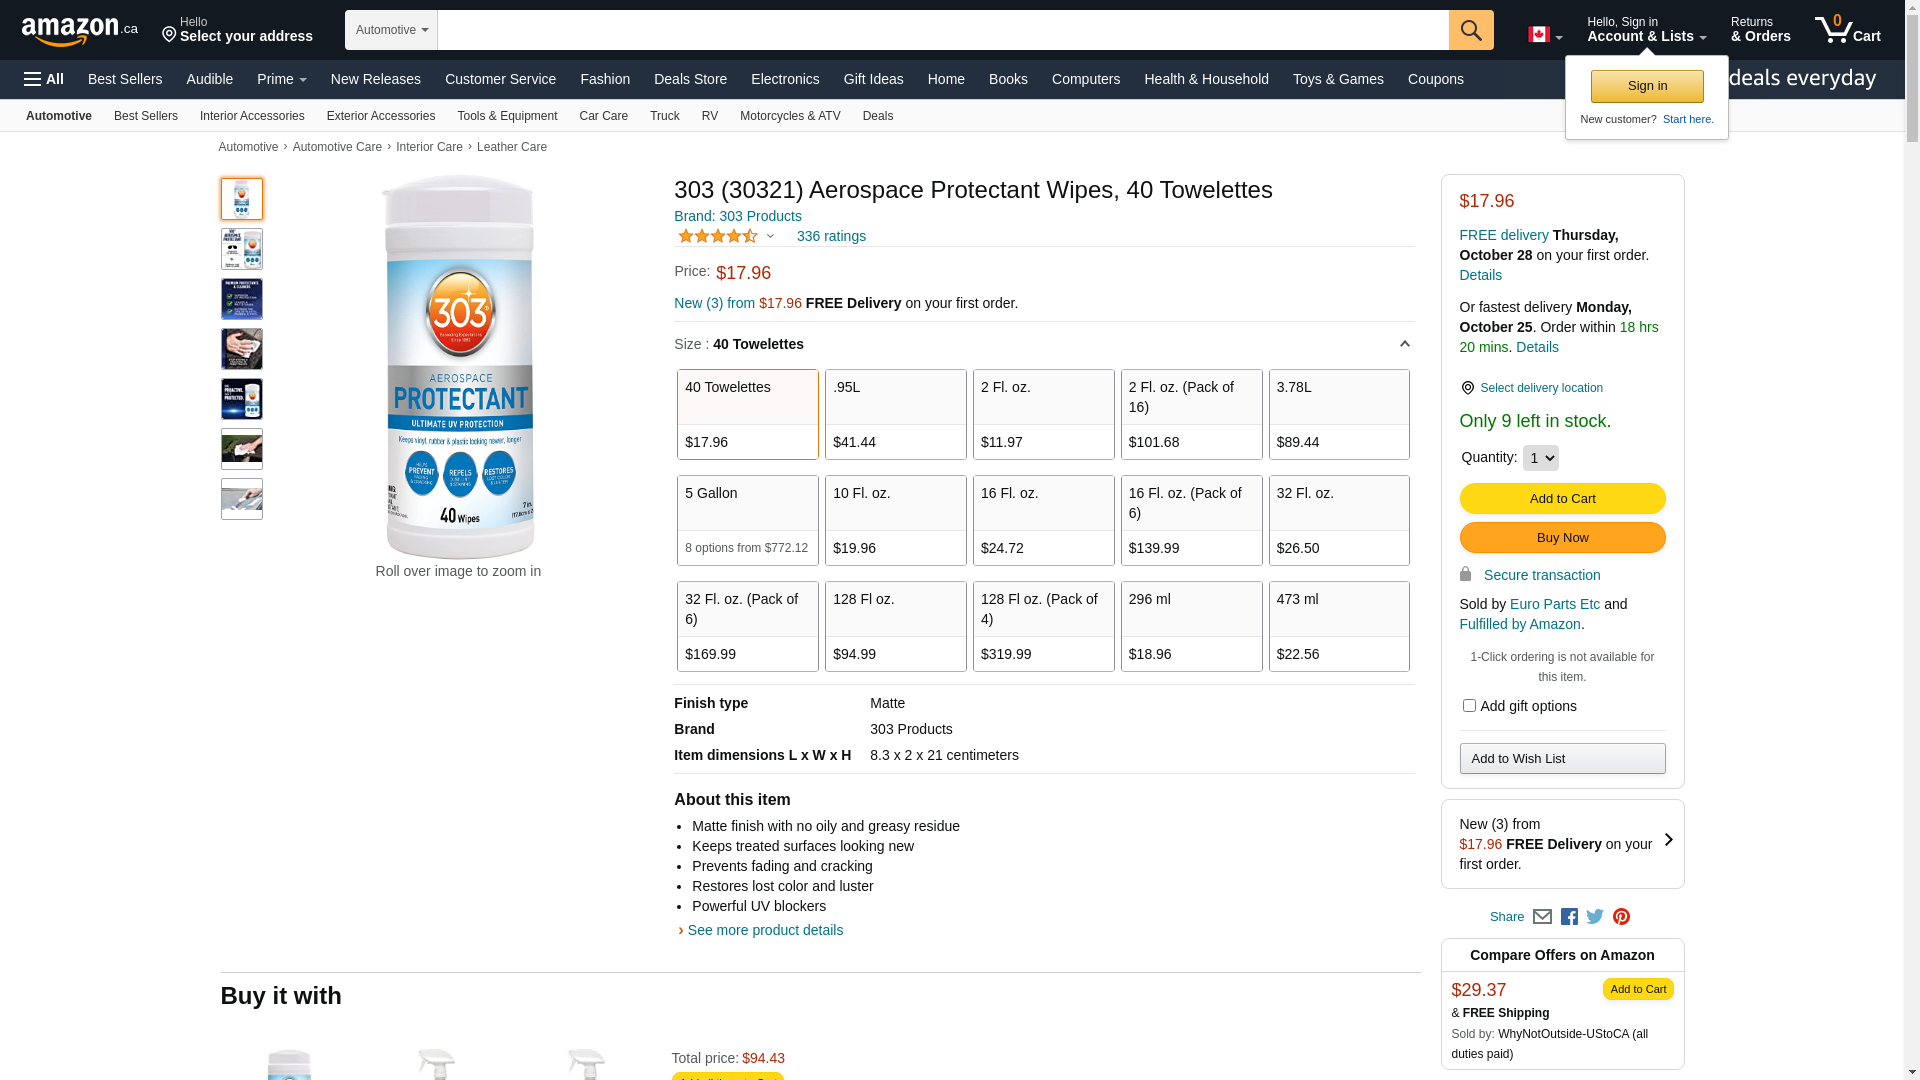Share on Twitter icon

1595,917
